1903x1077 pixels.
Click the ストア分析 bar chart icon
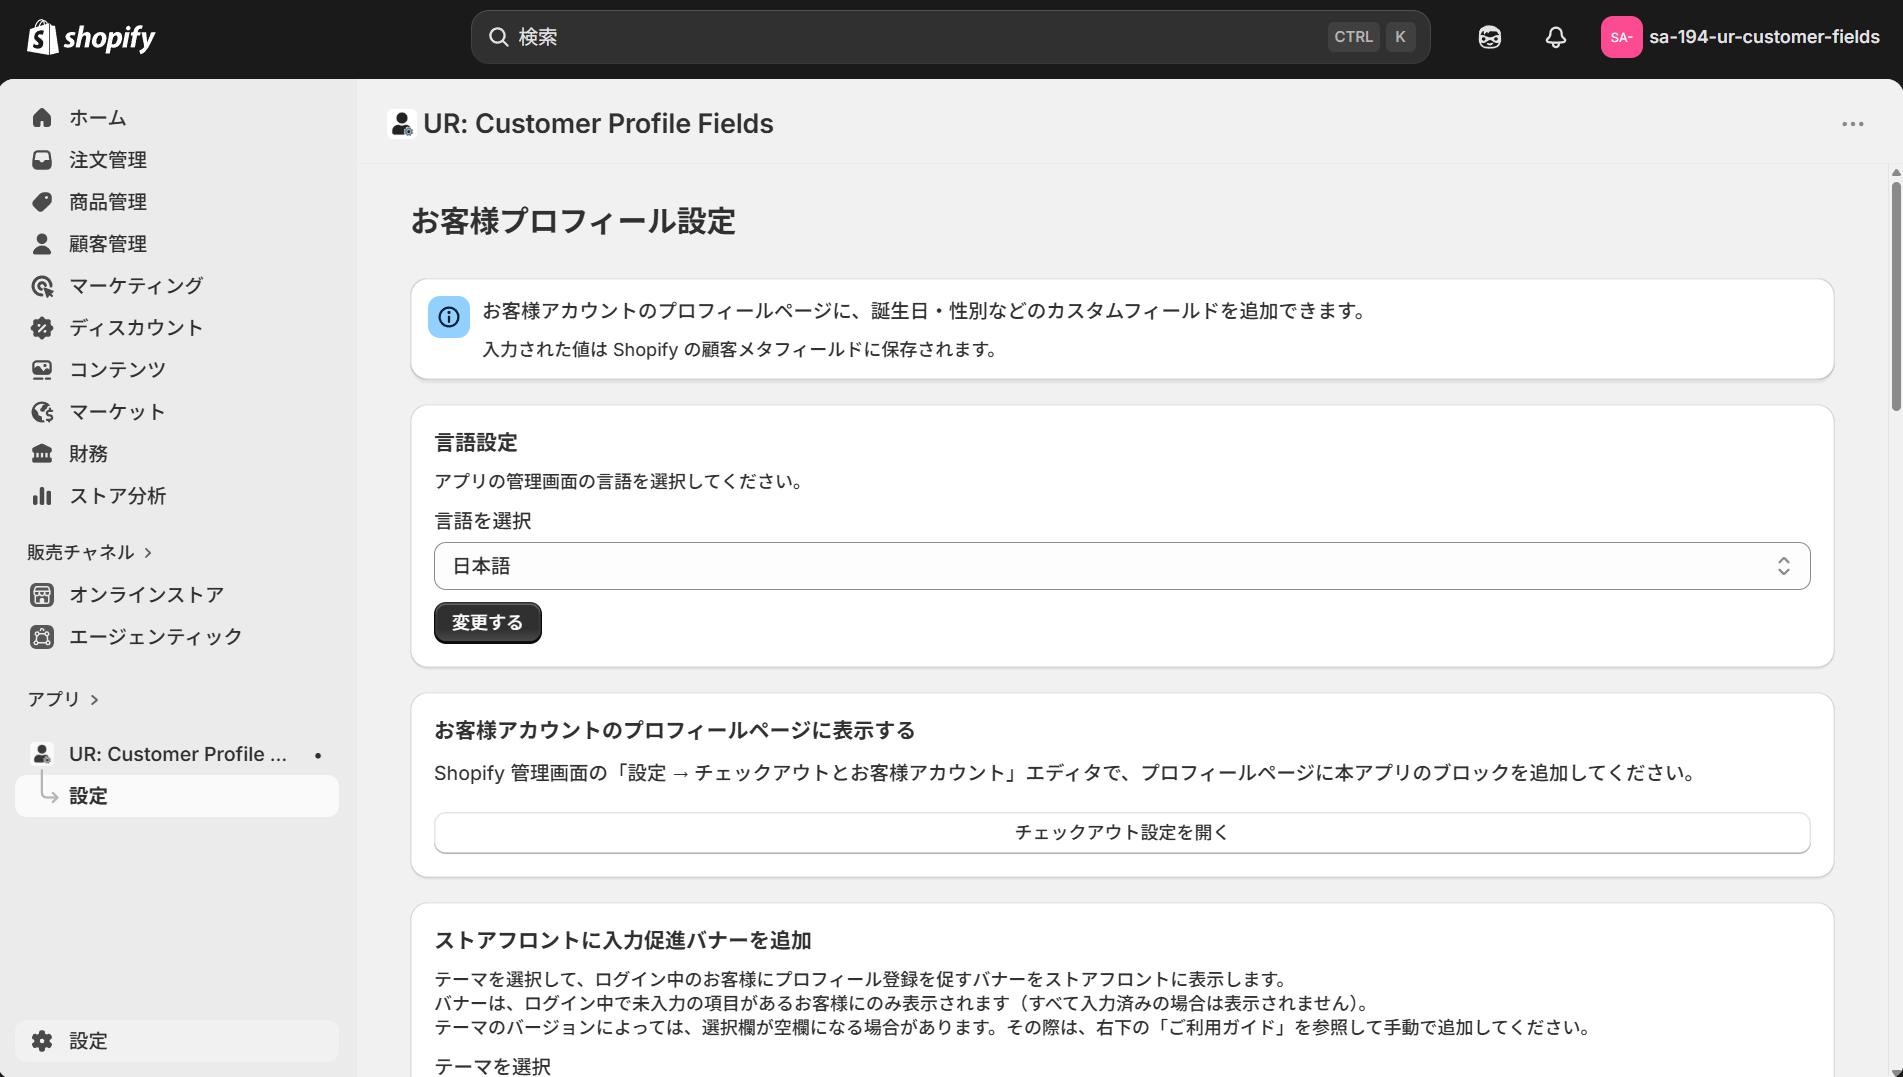42,496
